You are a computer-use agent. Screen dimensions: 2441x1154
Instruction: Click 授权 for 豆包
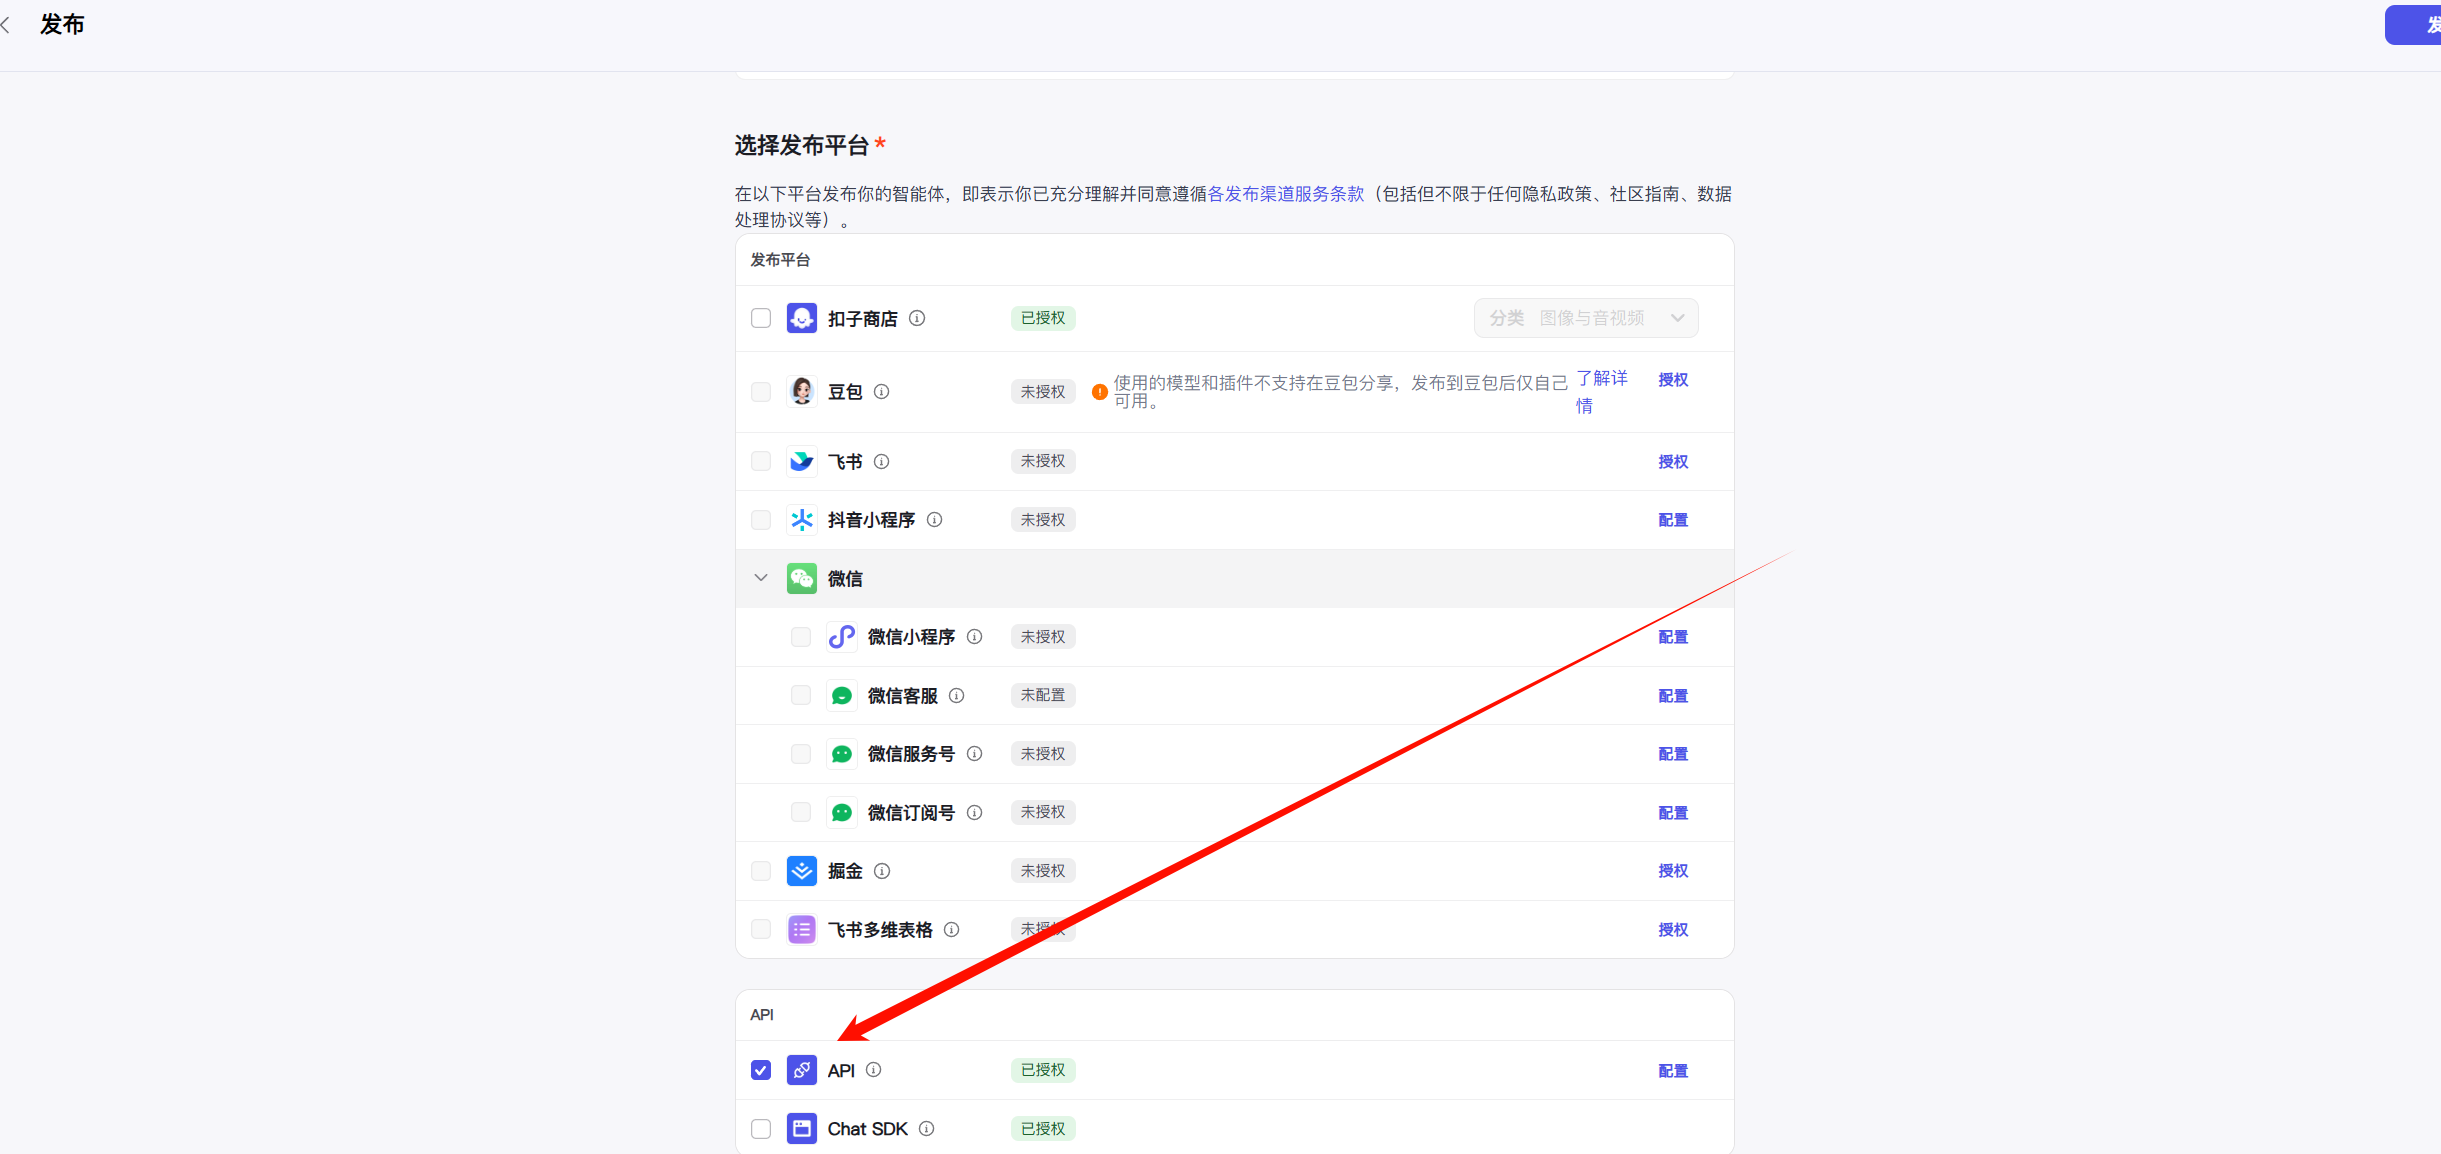tap(1673, 380)
